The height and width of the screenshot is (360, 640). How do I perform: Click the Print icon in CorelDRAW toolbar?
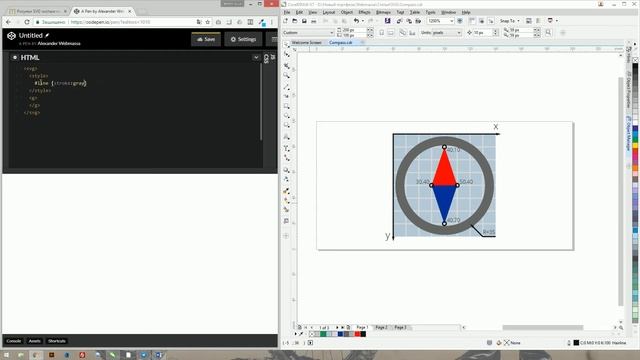(x=313, y=21)
